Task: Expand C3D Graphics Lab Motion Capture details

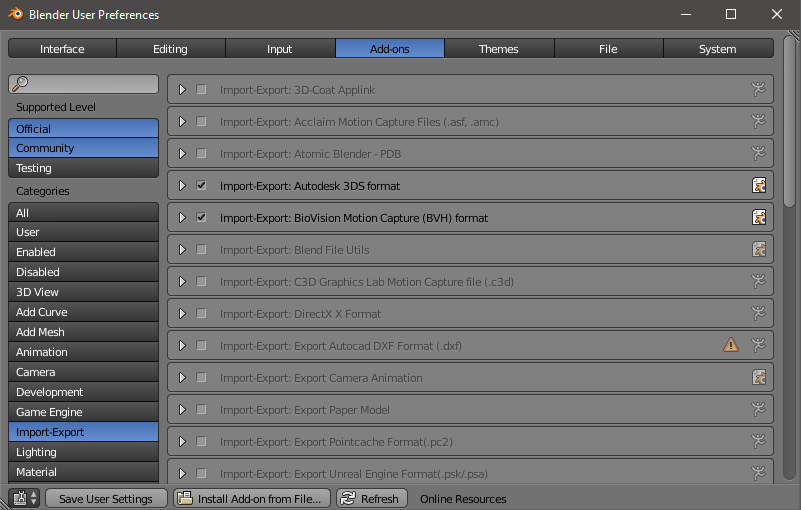Action: pos(182,282)
